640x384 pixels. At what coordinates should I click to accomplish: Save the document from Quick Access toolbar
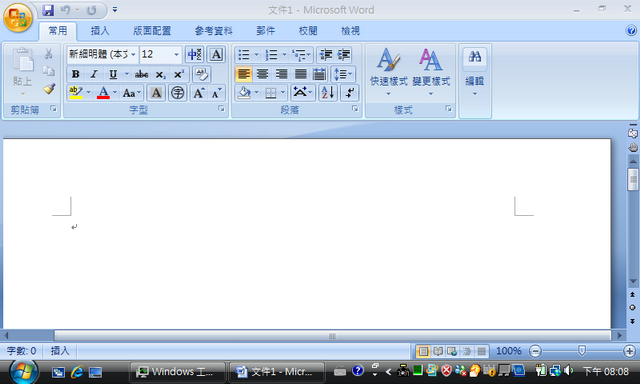[x=48, y=10]
